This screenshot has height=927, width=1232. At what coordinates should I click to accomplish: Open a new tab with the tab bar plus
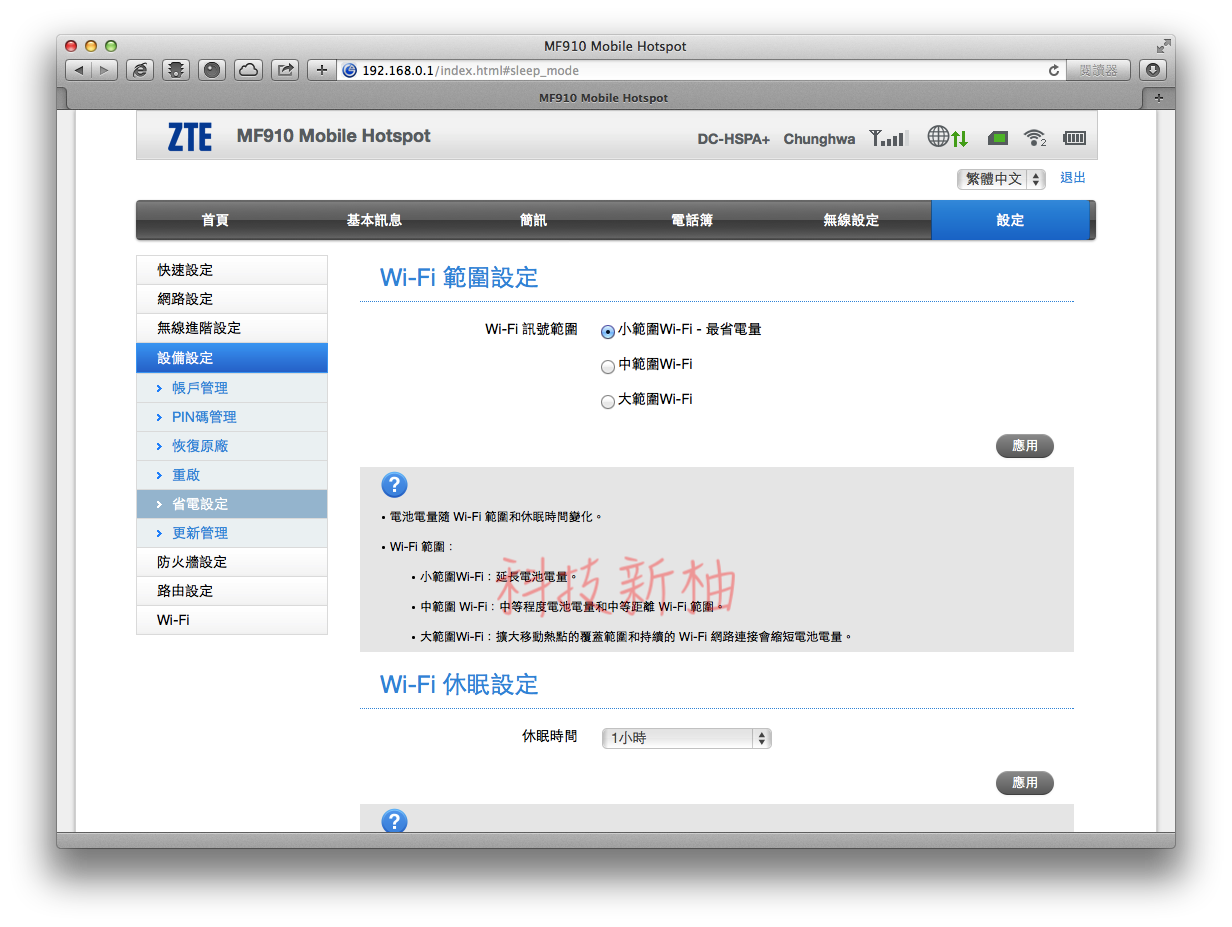click(1158, 98)
